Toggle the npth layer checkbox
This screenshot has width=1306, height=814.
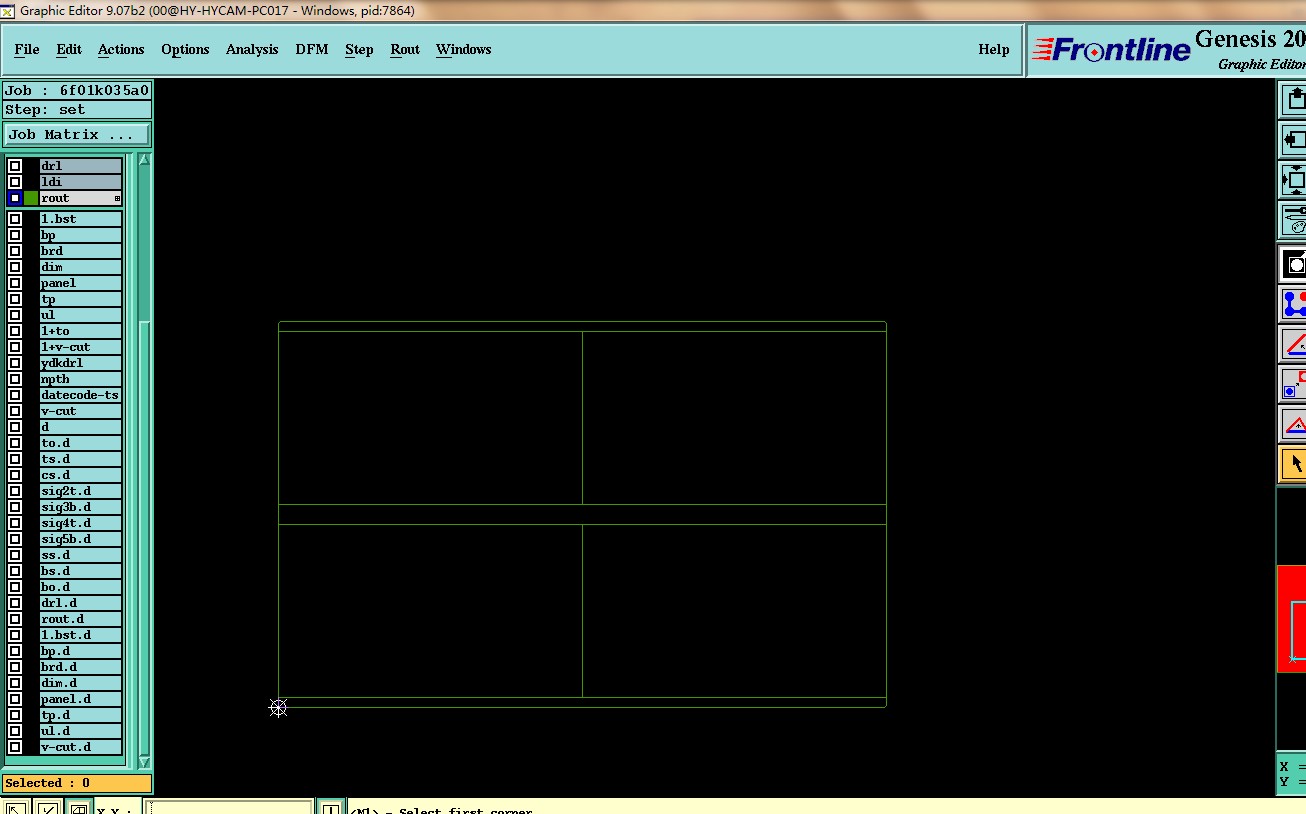coord(15,379)
